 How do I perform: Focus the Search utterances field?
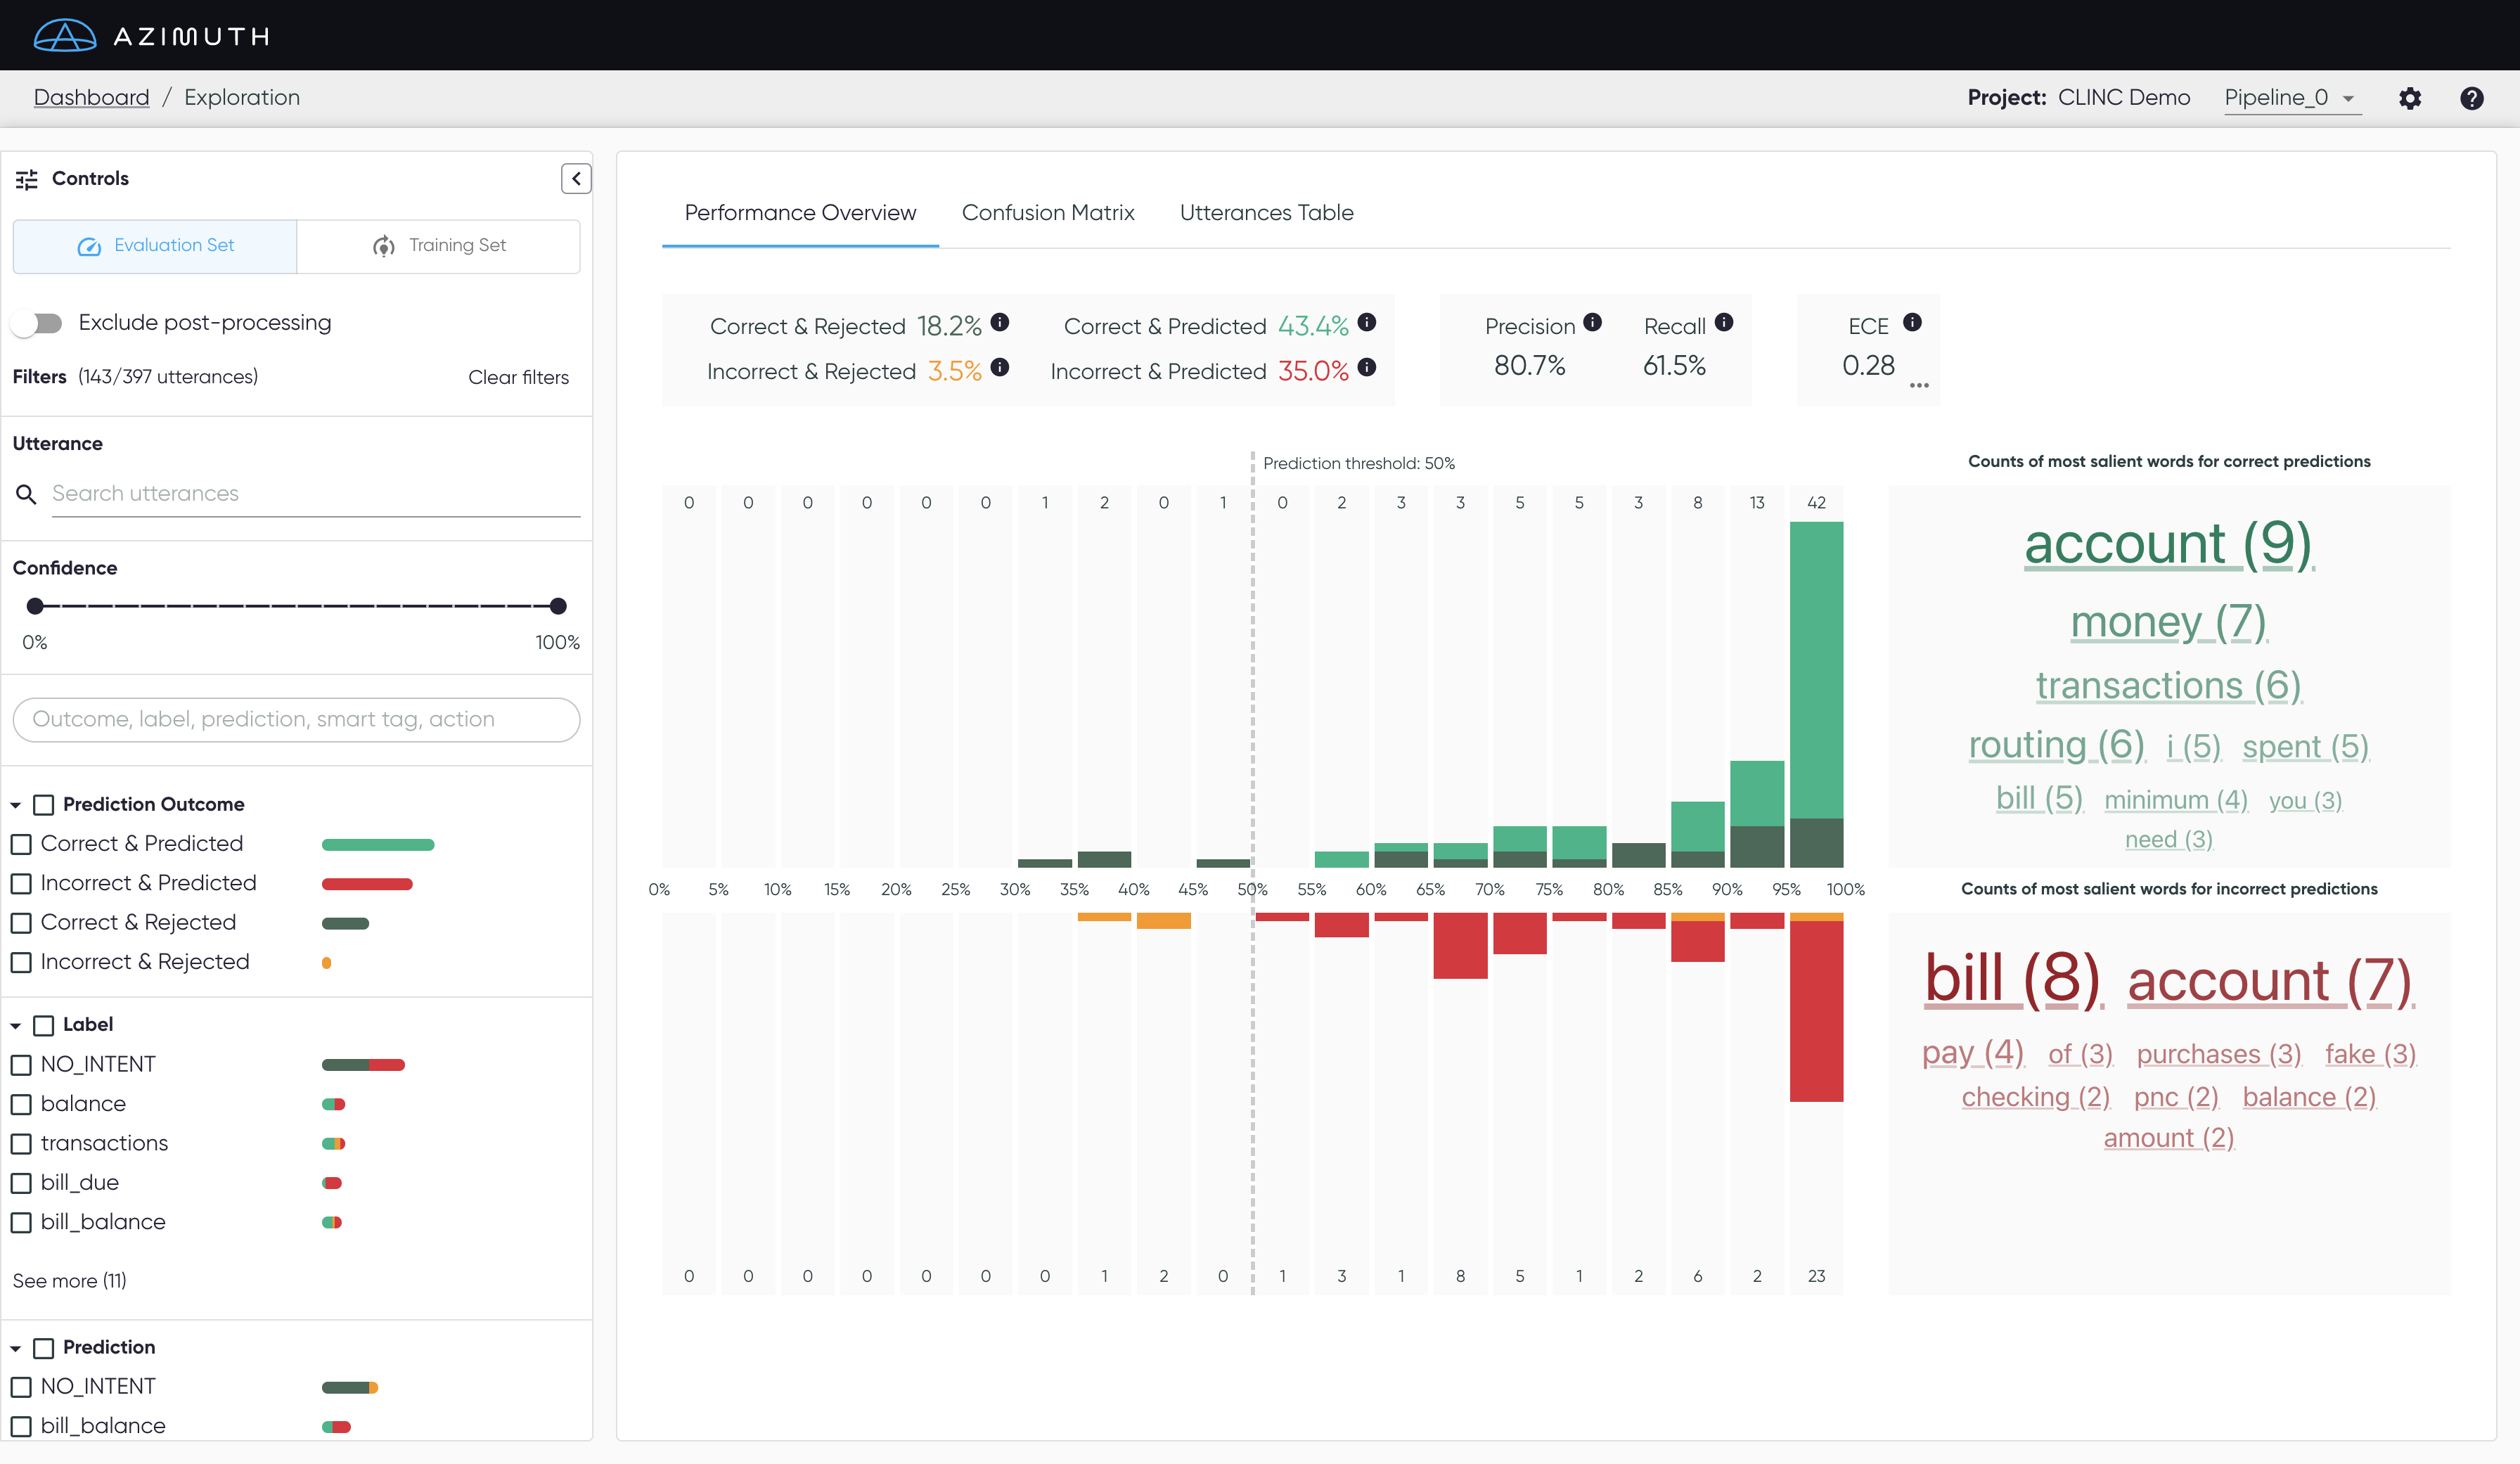coord(316,494)
